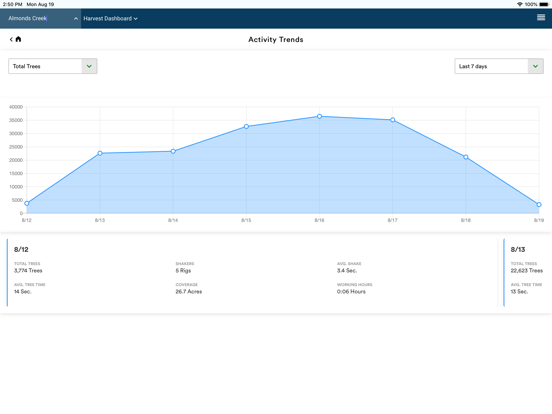This screenshot has height=414, width=552.
Task: Click the 2:50 PM status bar clock
Action: 12,4
